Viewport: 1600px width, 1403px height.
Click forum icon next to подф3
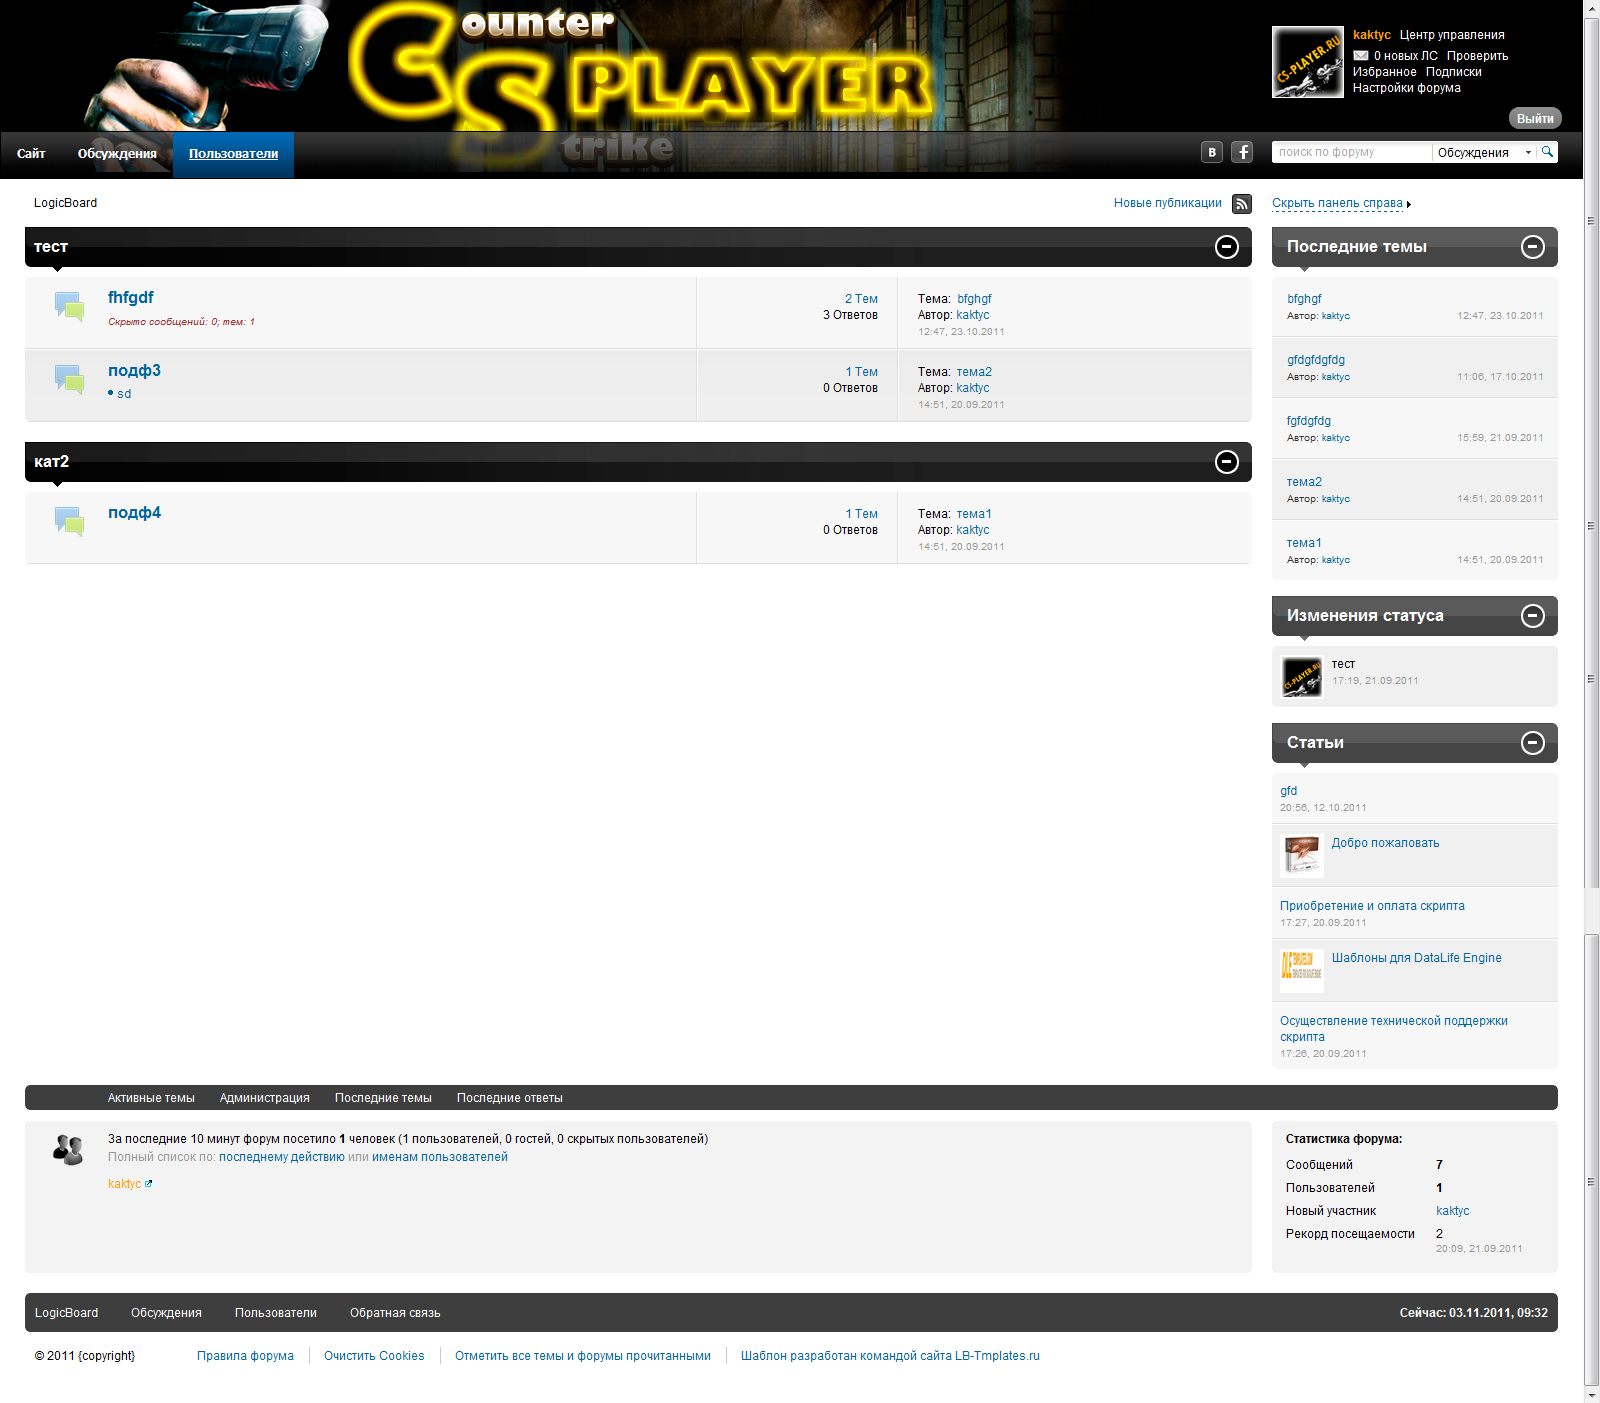pyautogui.click(x=69, y=379)
